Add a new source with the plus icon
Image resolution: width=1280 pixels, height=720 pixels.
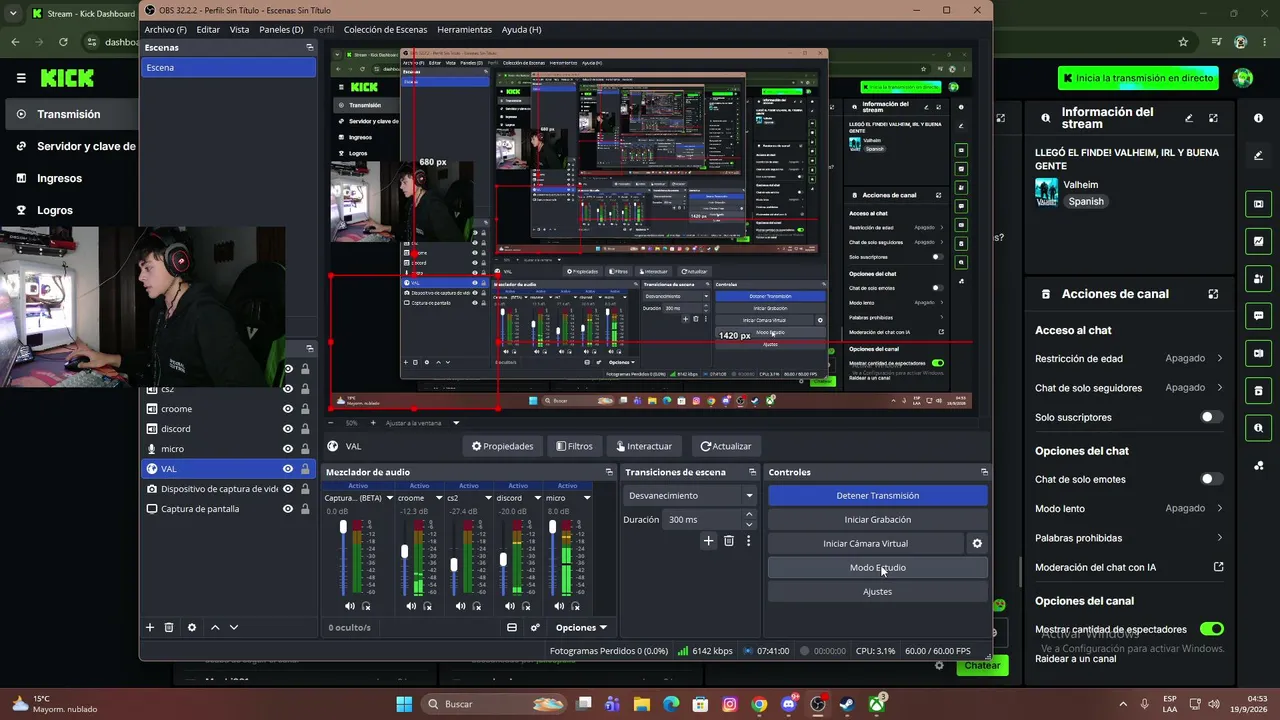(x=150, y=627)
